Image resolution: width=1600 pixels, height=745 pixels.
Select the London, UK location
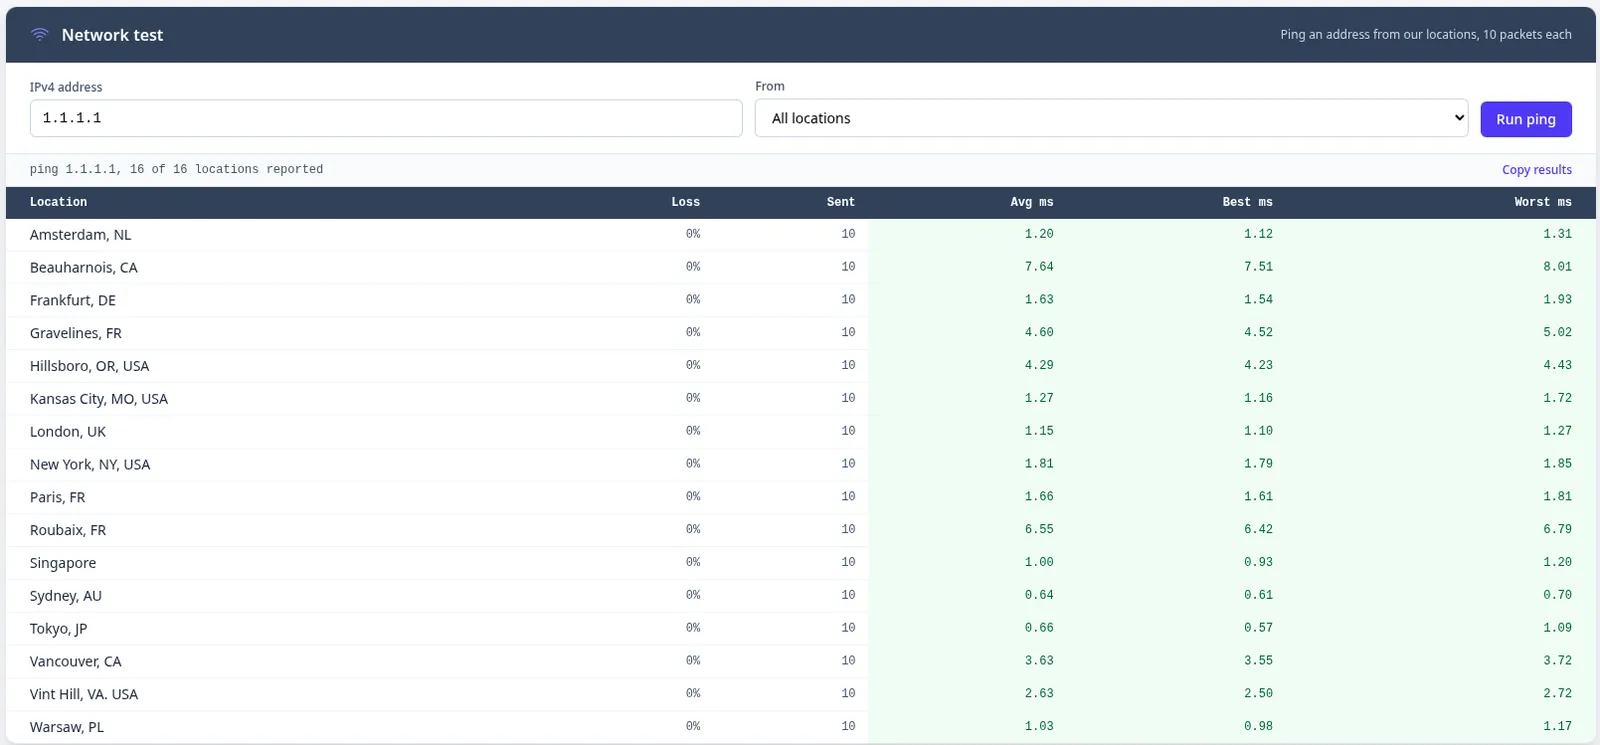point(68,432)
